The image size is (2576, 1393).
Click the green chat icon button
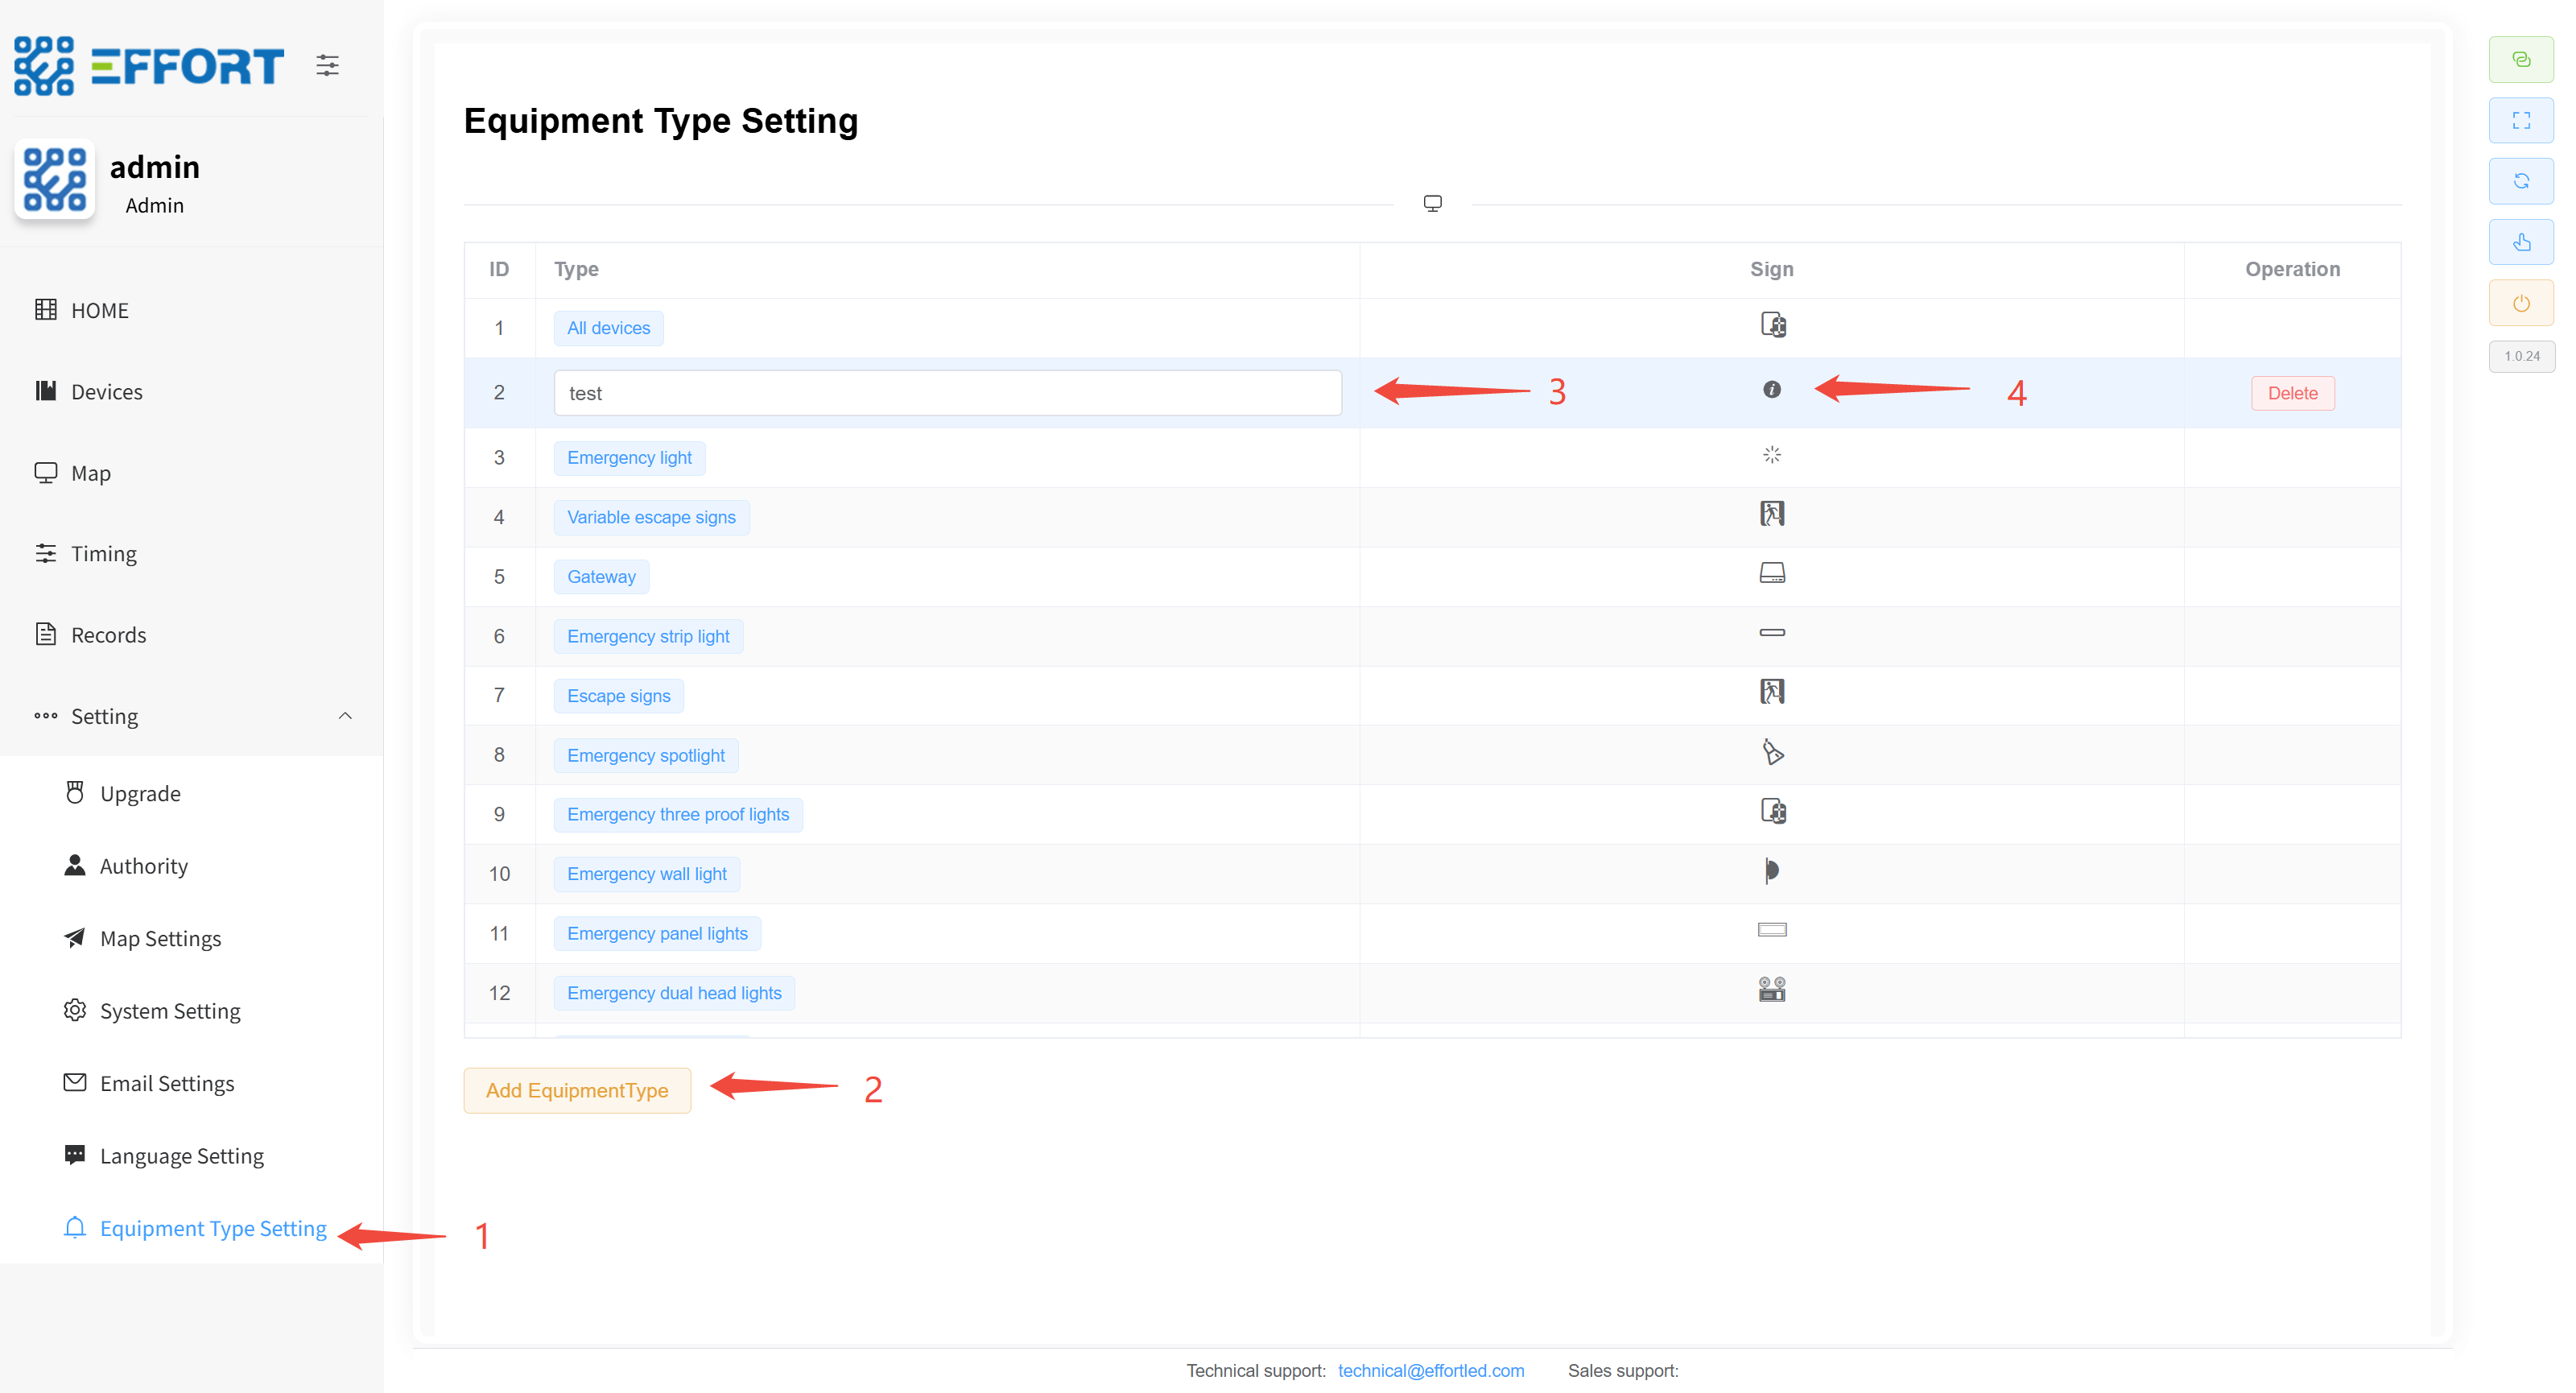(2520, 60)
